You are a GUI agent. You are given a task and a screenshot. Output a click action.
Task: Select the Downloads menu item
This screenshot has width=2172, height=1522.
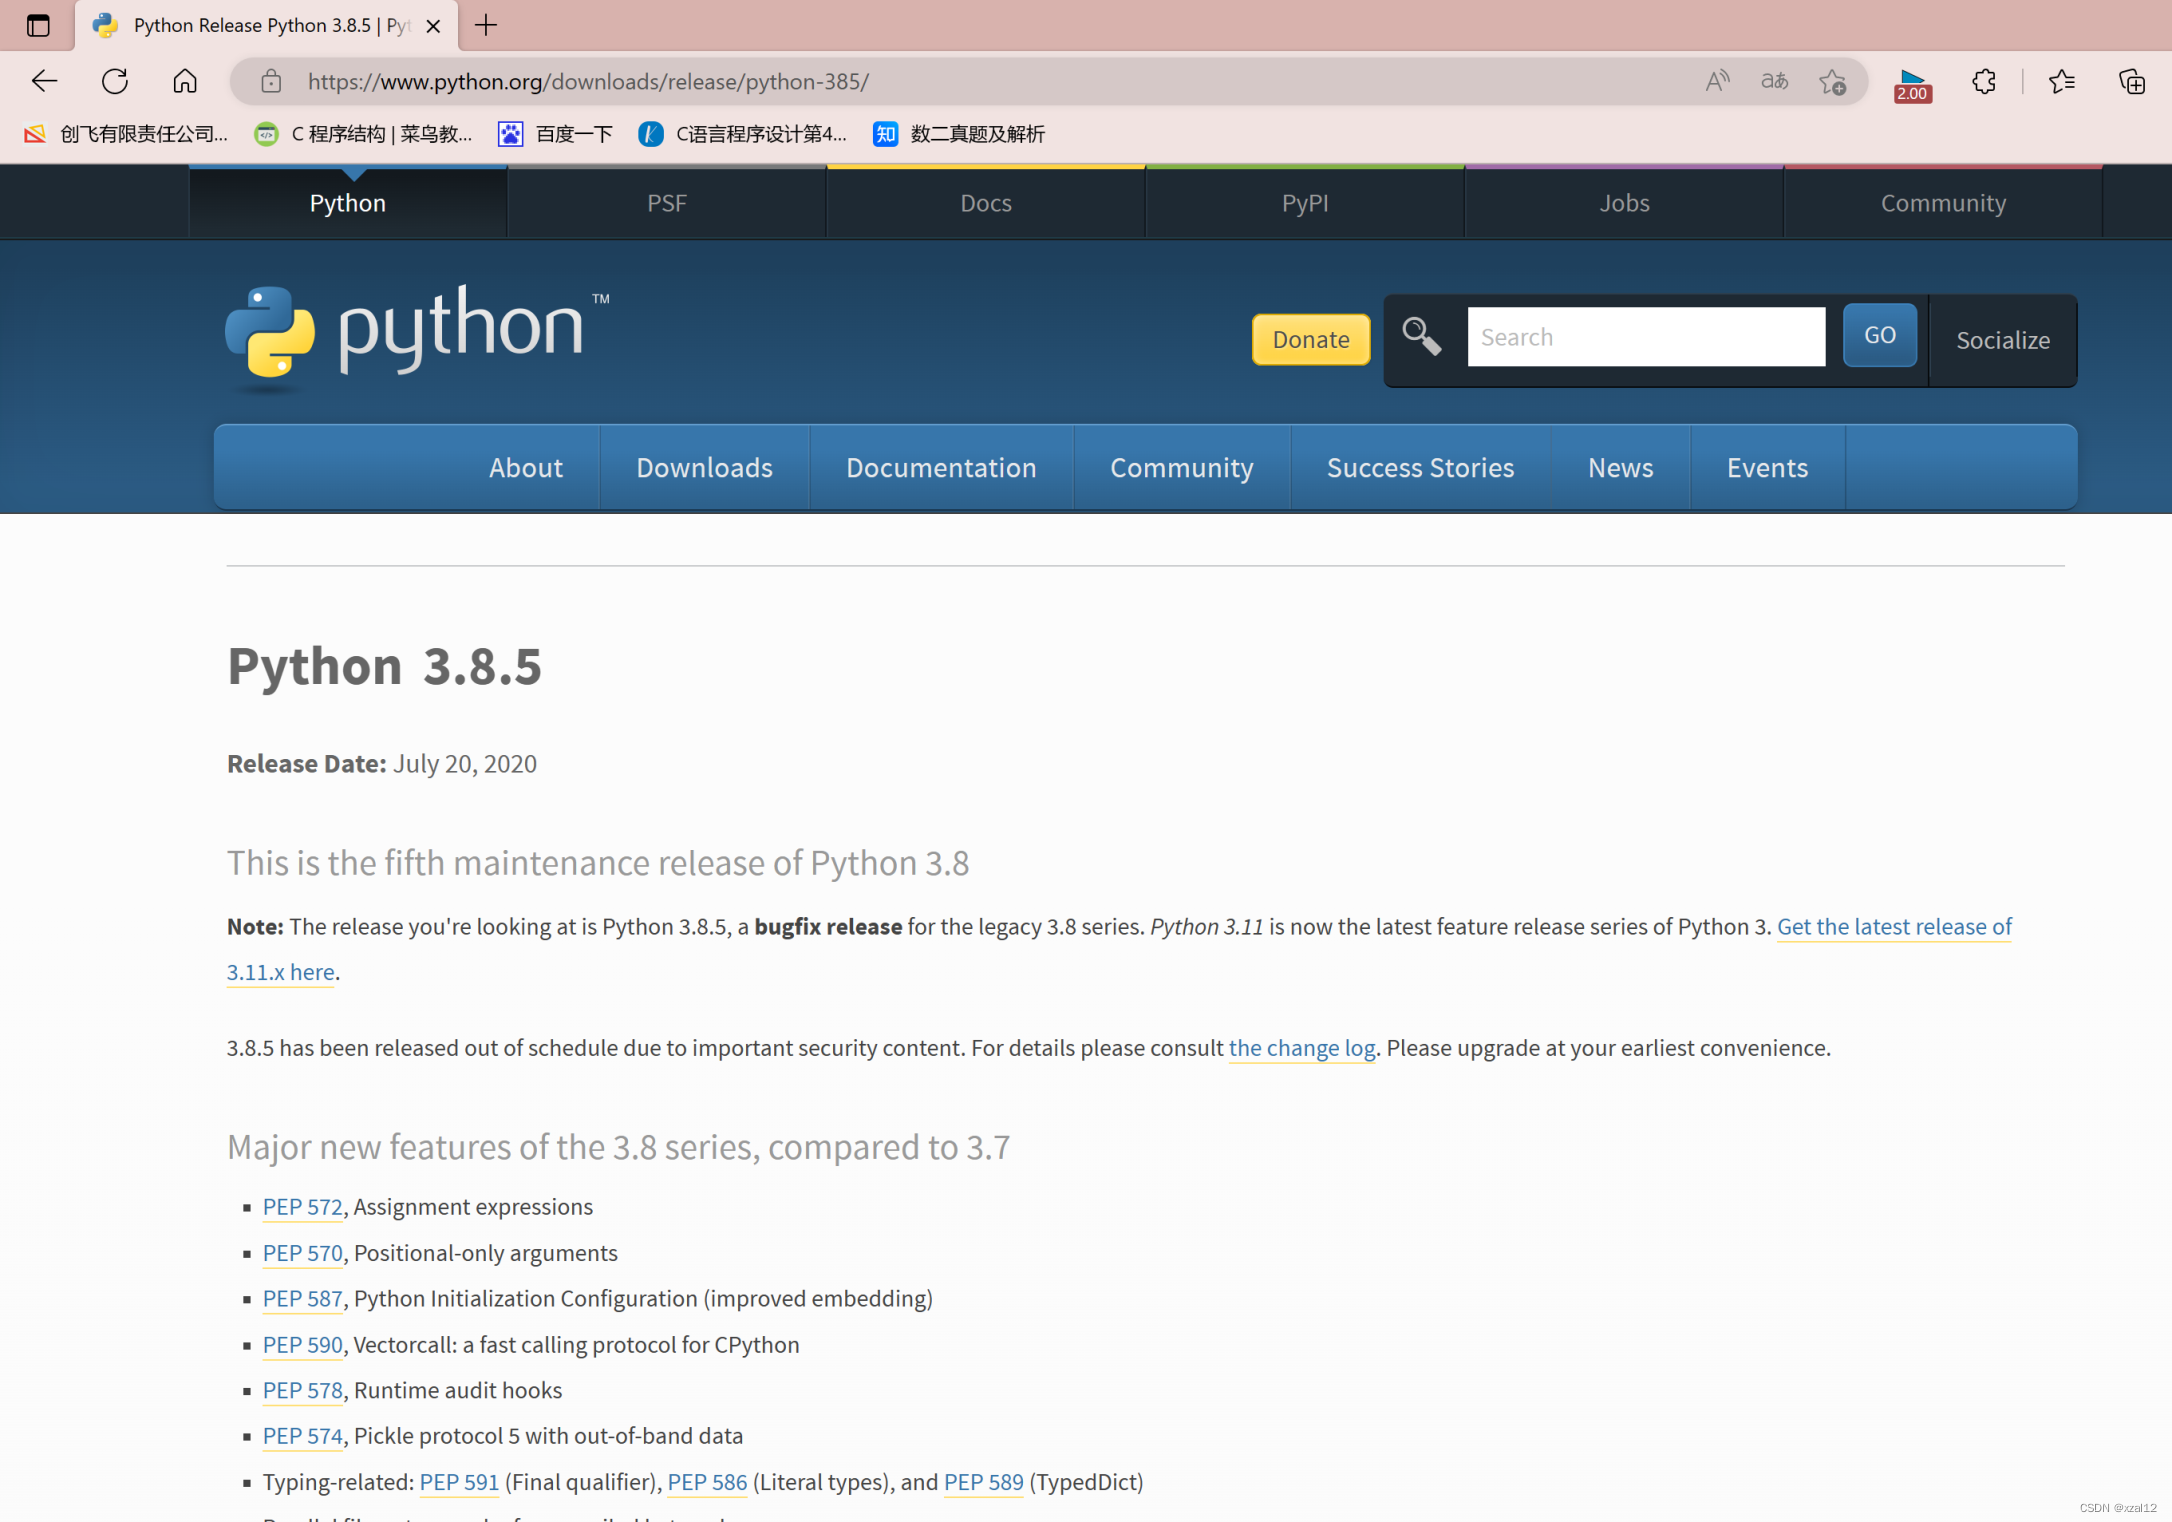[704, 467]
